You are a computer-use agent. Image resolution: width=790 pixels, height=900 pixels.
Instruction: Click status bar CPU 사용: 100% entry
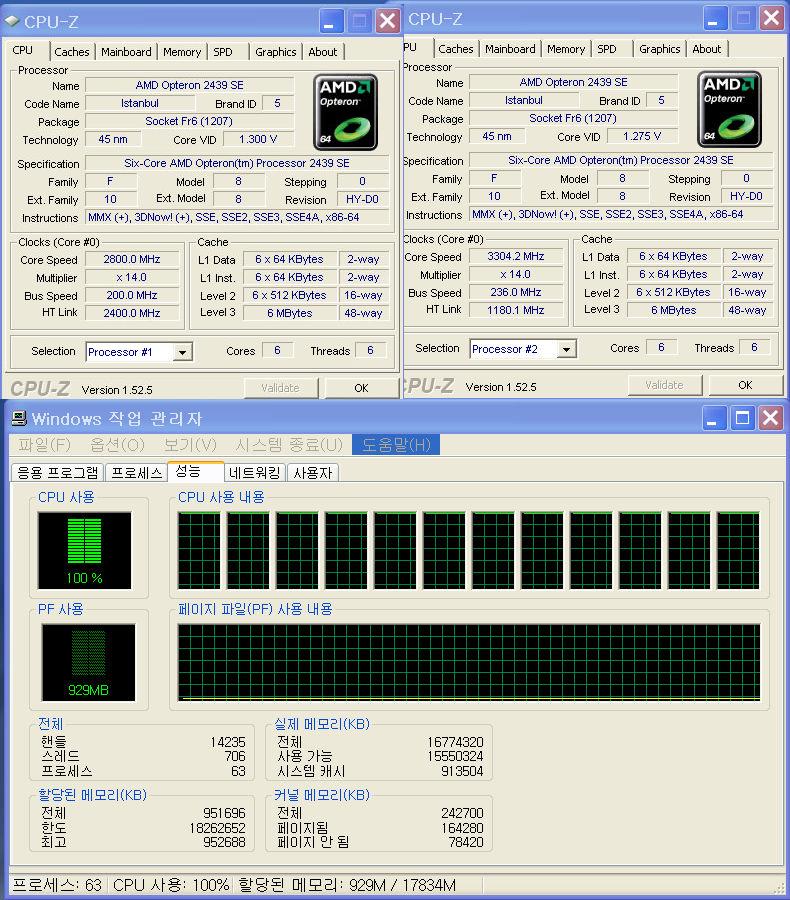(x=171, y=885)
